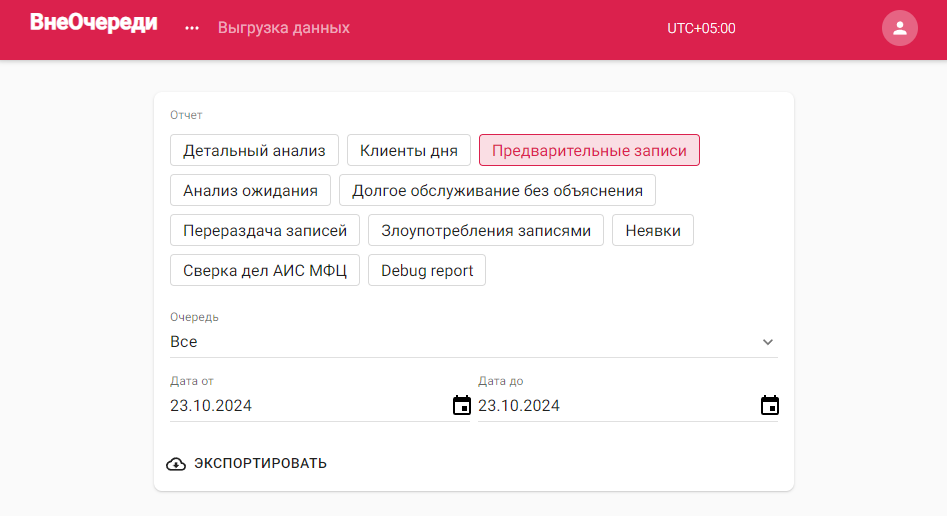
Task: Select the Debug report option
Action: pyautogui.click(x=426, y=270)
